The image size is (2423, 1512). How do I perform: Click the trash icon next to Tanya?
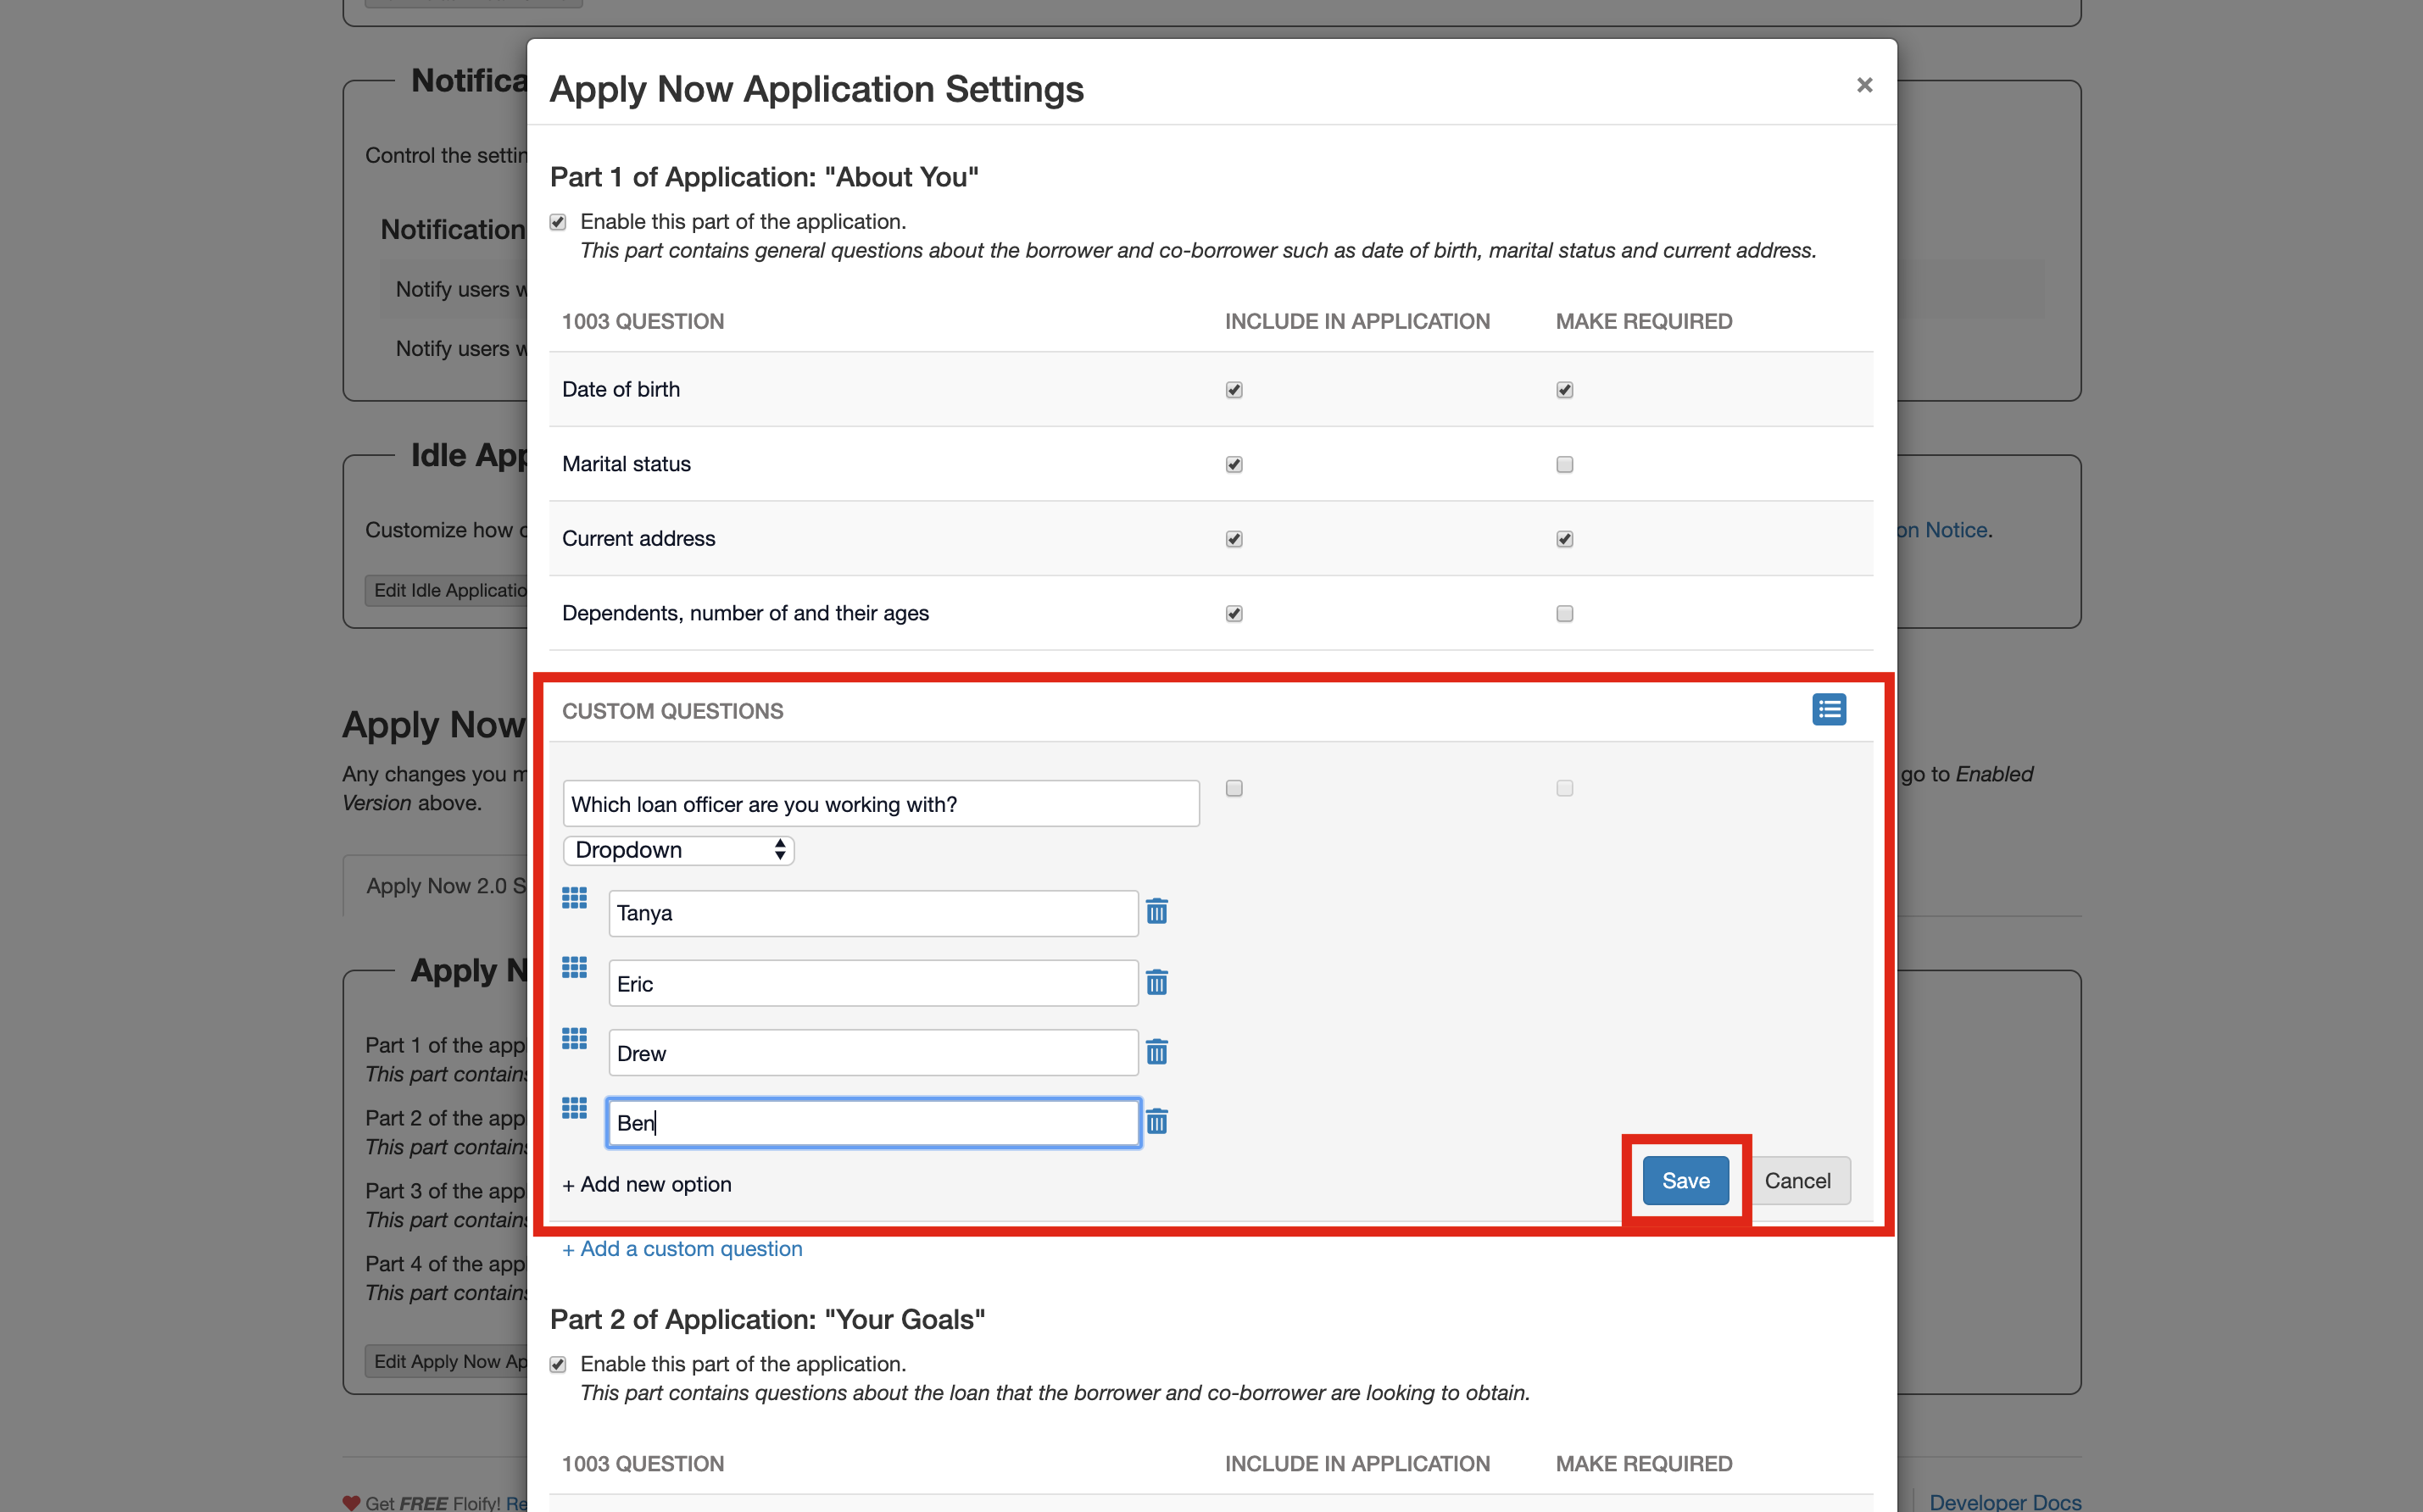[x=1157, y=911]
